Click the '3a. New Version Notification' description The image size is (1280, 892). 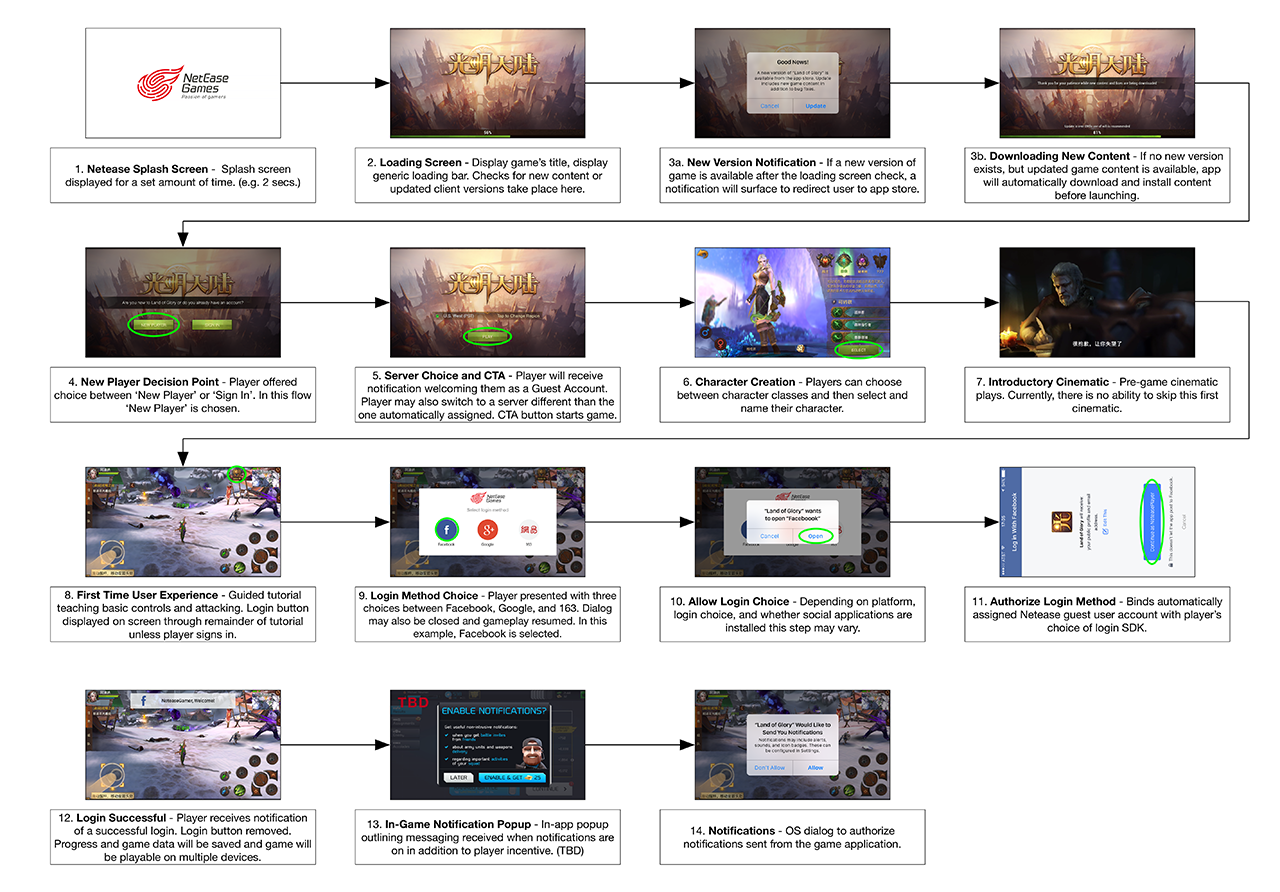pos(792,174)
